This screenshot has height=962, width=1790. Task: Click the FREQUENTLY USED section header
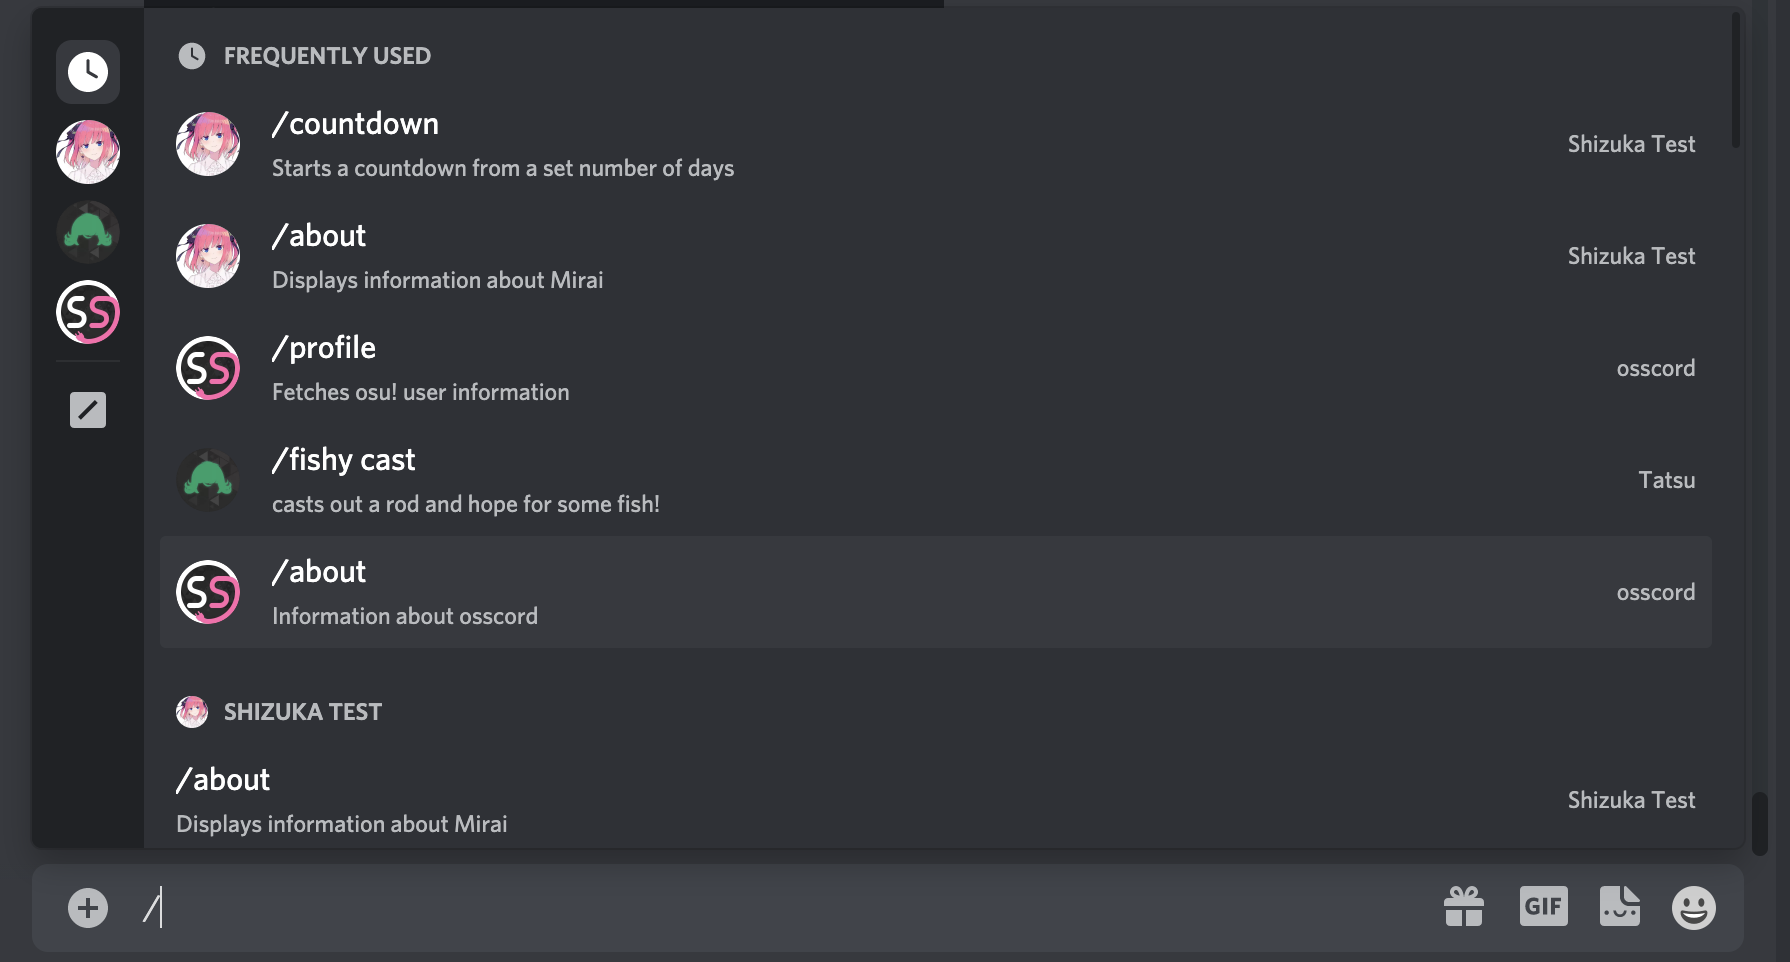point(326,56)
